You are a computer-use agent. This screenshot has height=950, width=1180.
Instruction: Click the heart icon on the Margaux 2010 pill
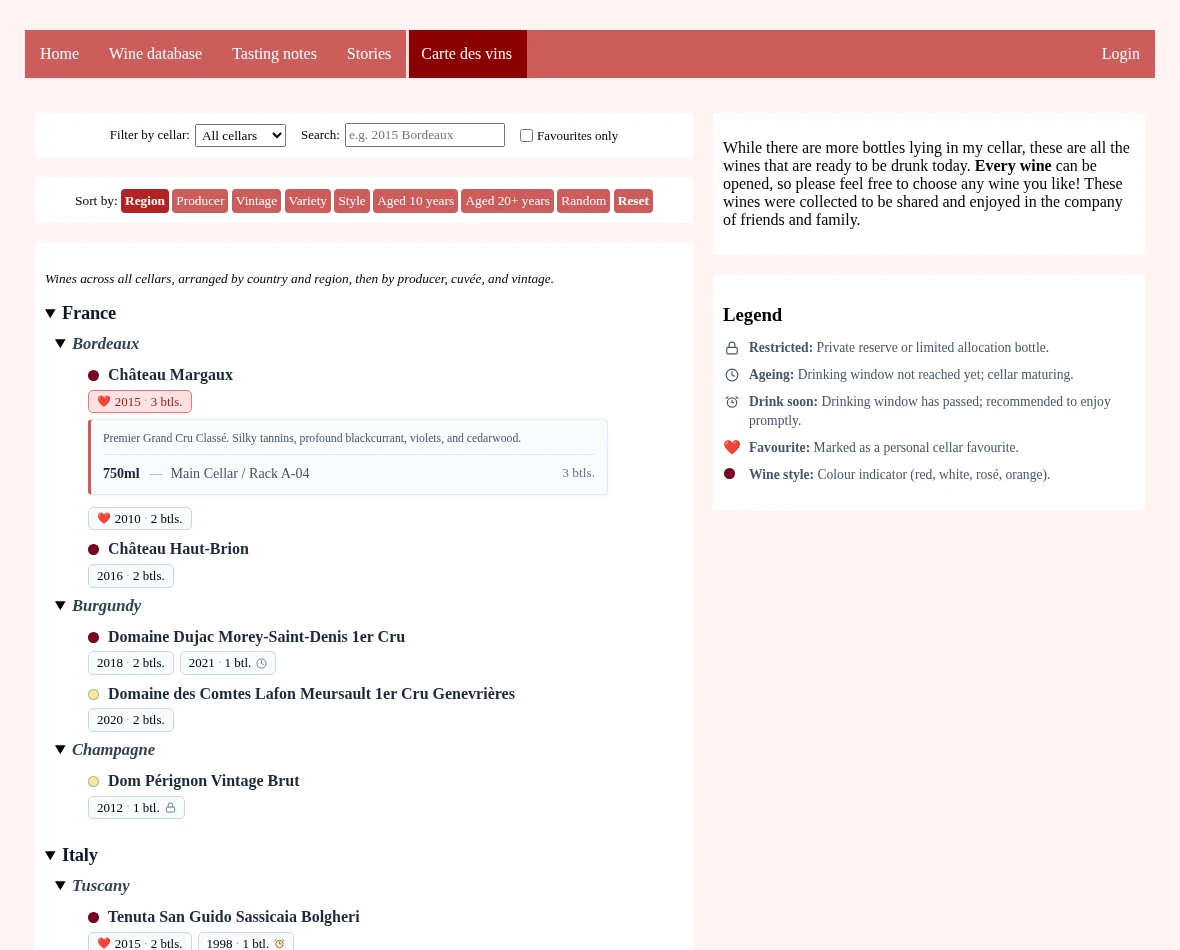pos(104,518)
